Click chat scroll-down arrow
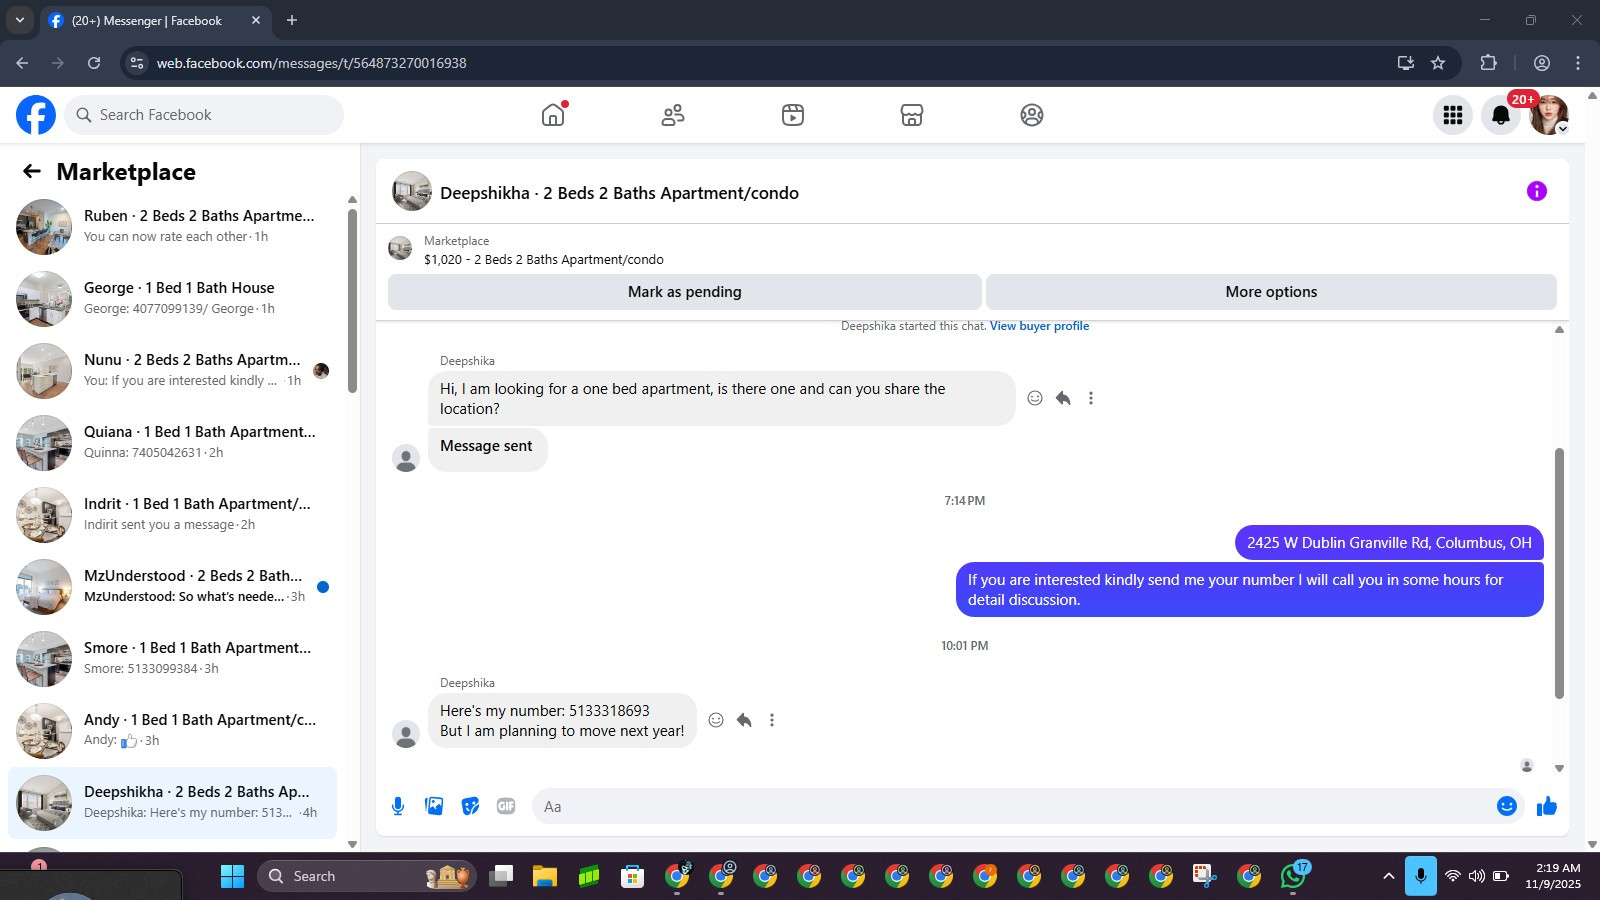The height and width of the screenshot is (900, 1600). [1559, 769]
